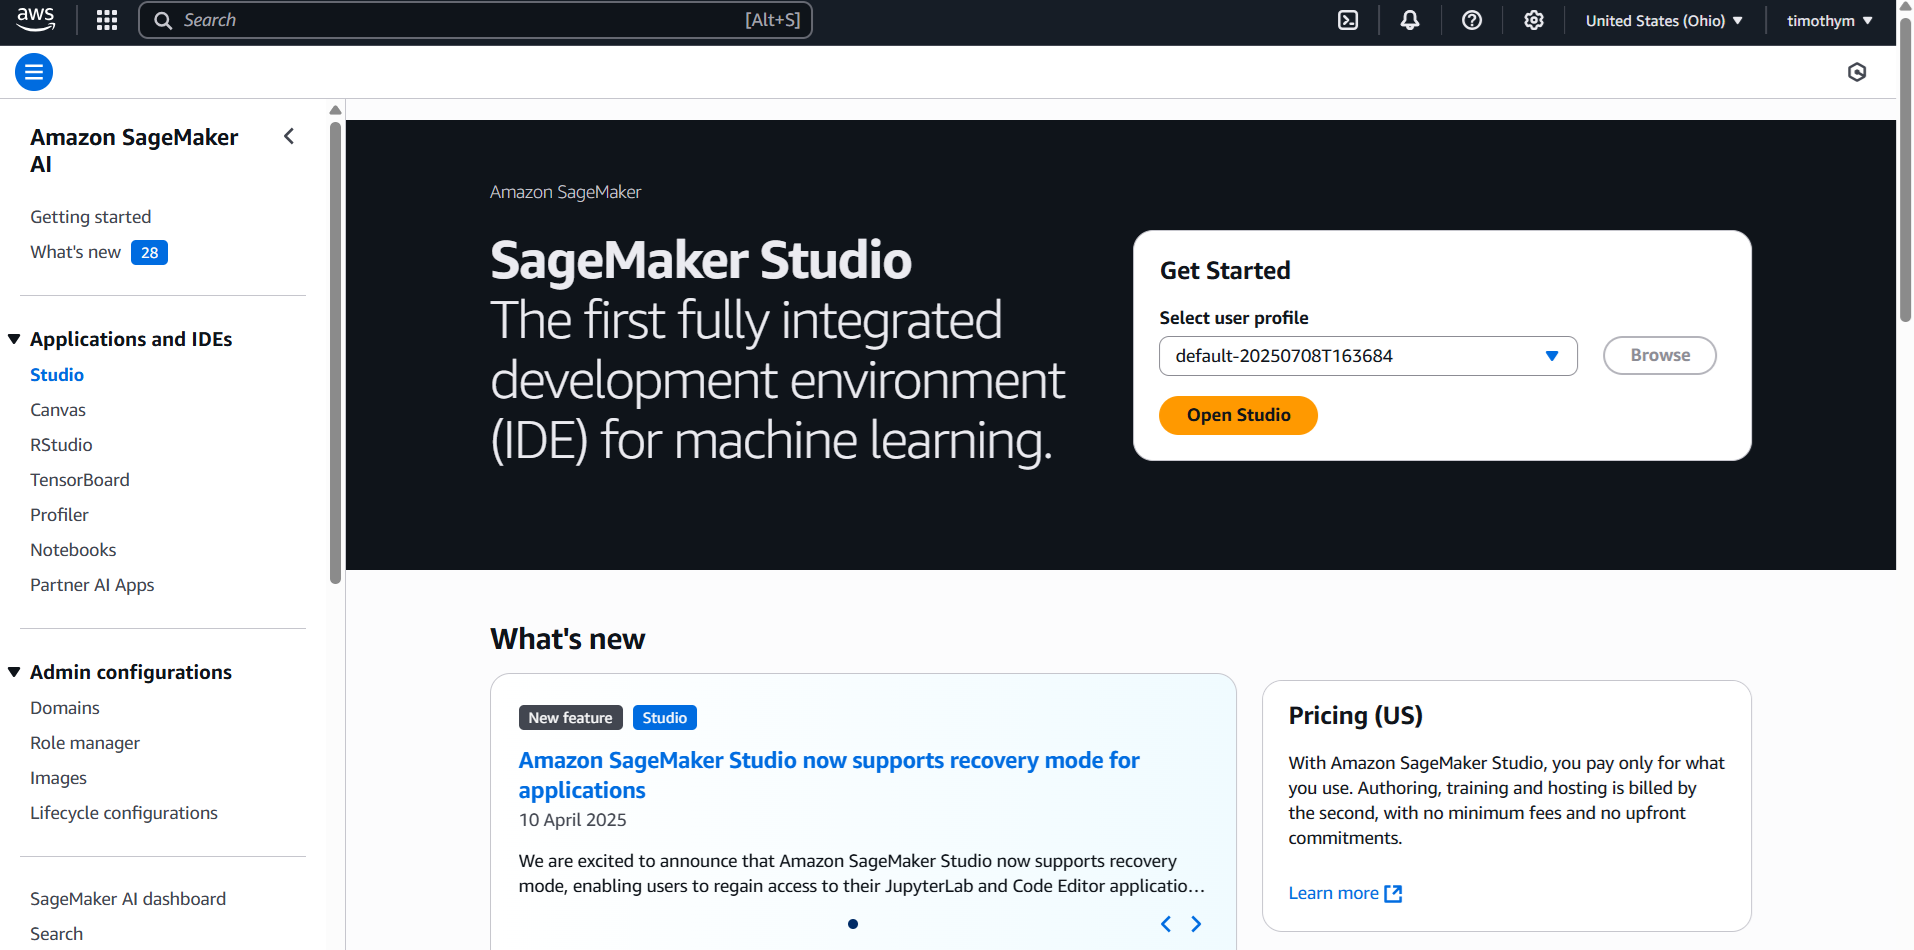The height and width of the screenshot is (950, 1914).
Task: Select Canvas in the side navigation
Action: click(58, 410)
